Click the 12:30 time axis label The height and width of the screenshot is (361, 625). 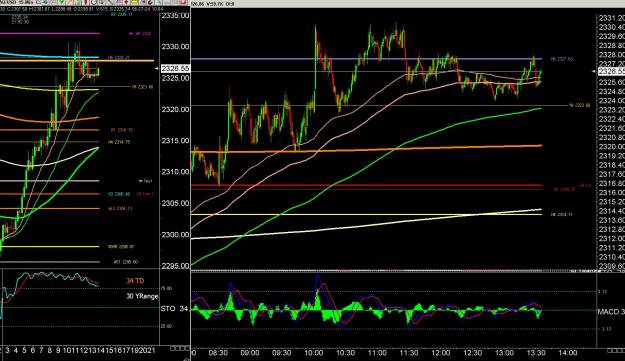472,353
